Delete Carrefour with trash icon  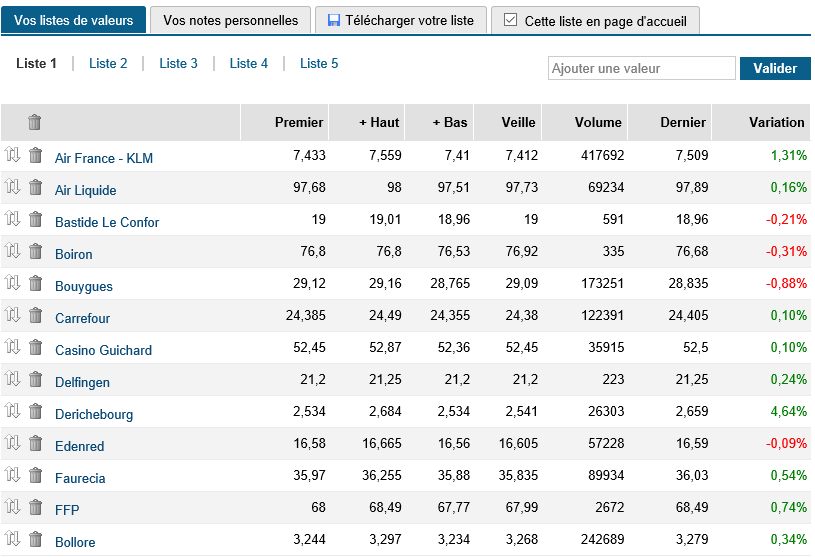pos(35,315)
